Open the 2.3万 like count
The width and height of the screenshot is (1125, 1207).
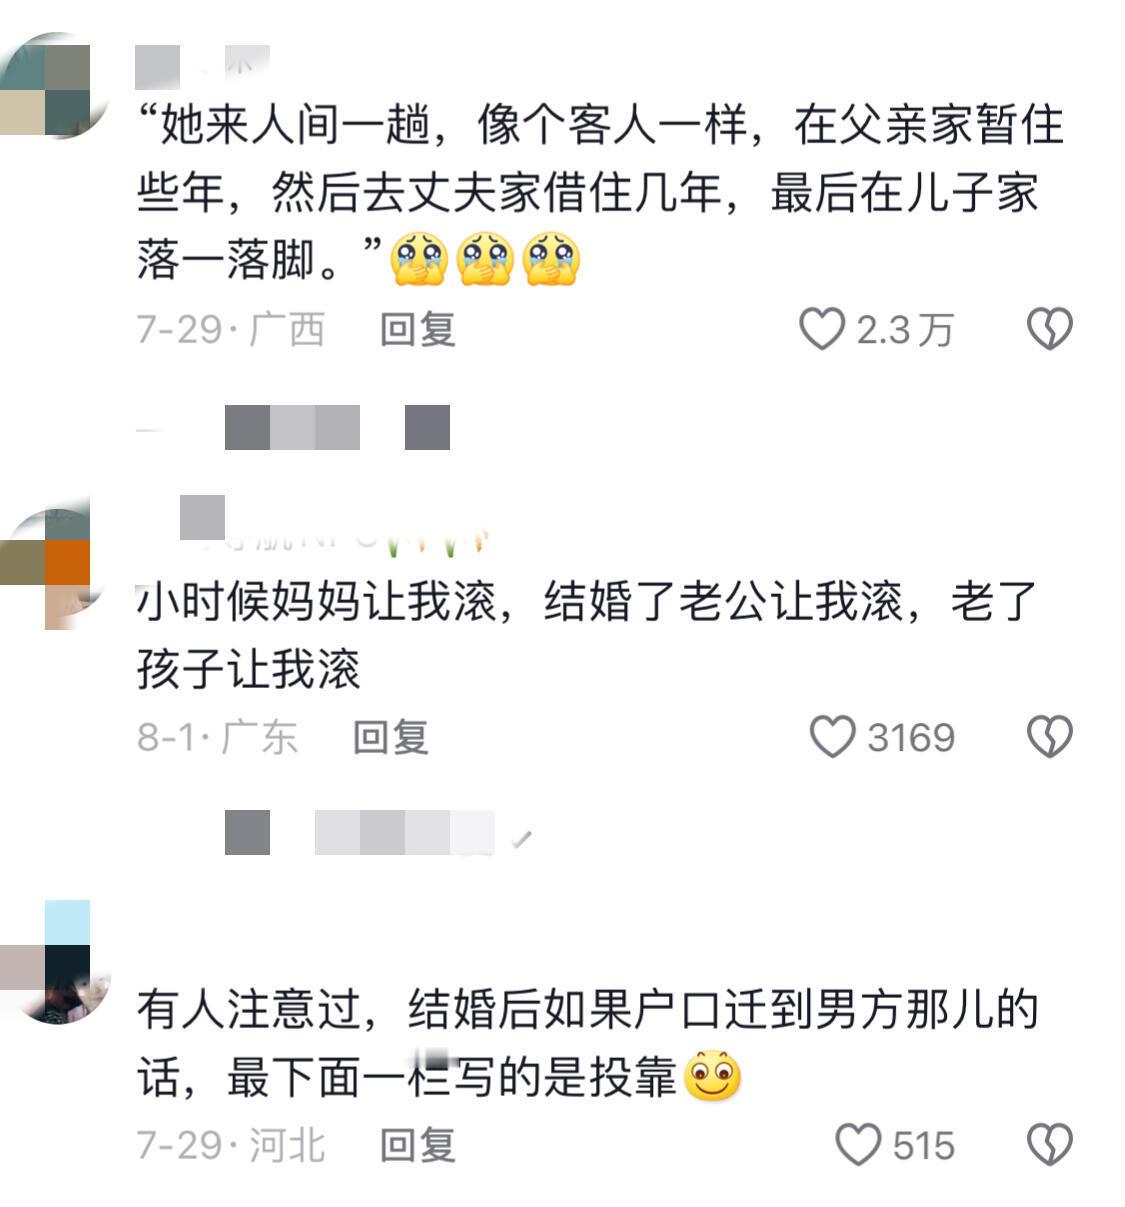[905, 330]
